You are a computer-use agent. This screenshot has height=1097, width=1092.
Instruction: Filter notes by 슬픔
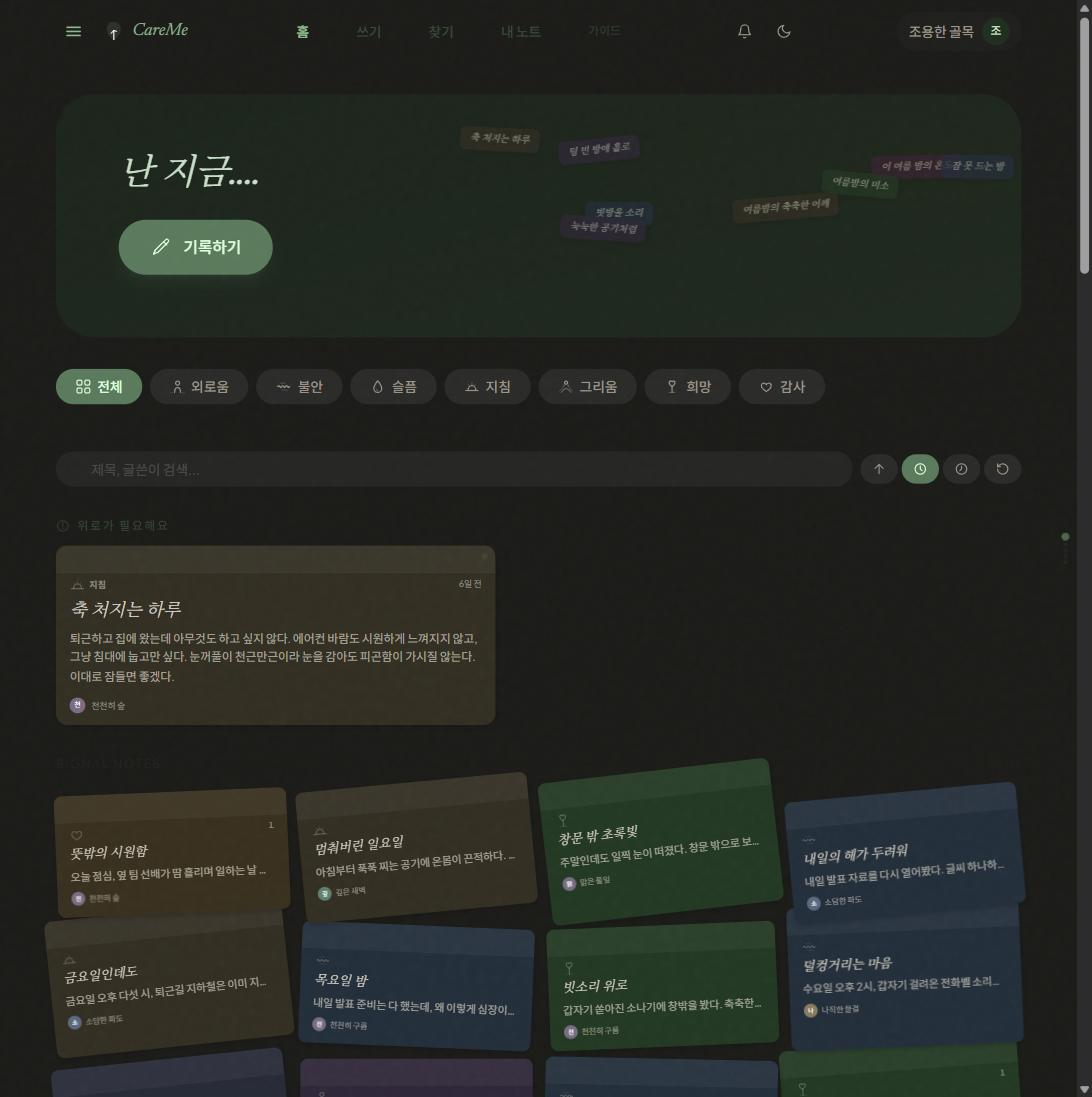(394, 386)
